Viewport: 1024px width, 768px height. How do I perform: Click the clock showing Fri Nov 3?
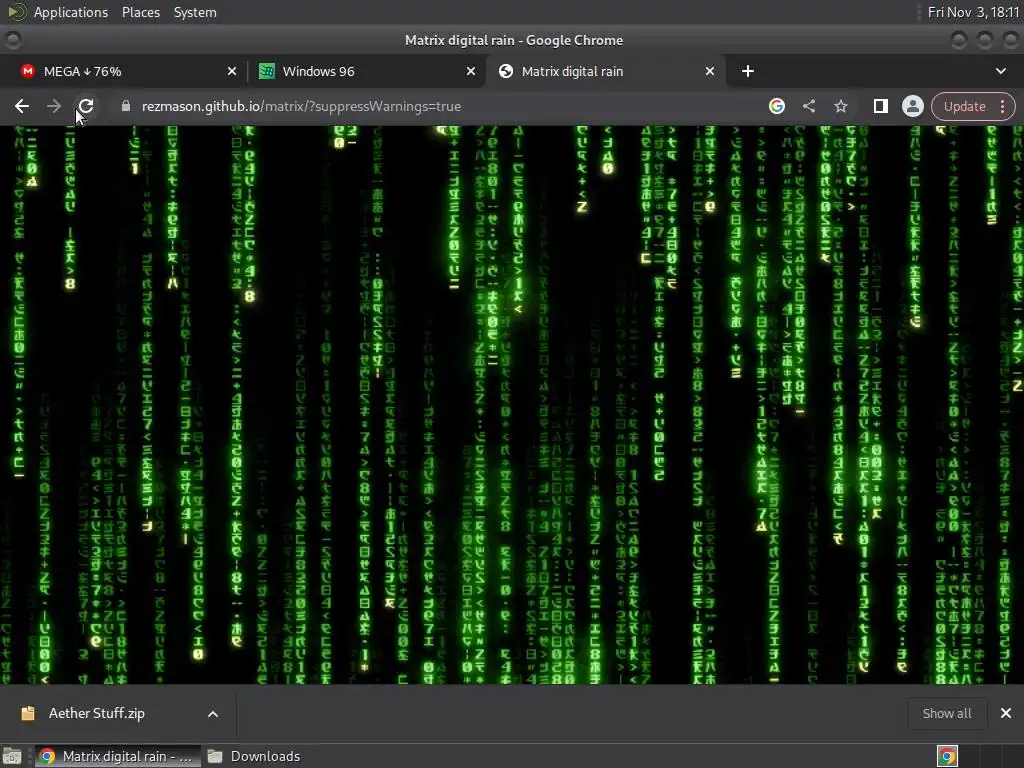tap(973, 12)
